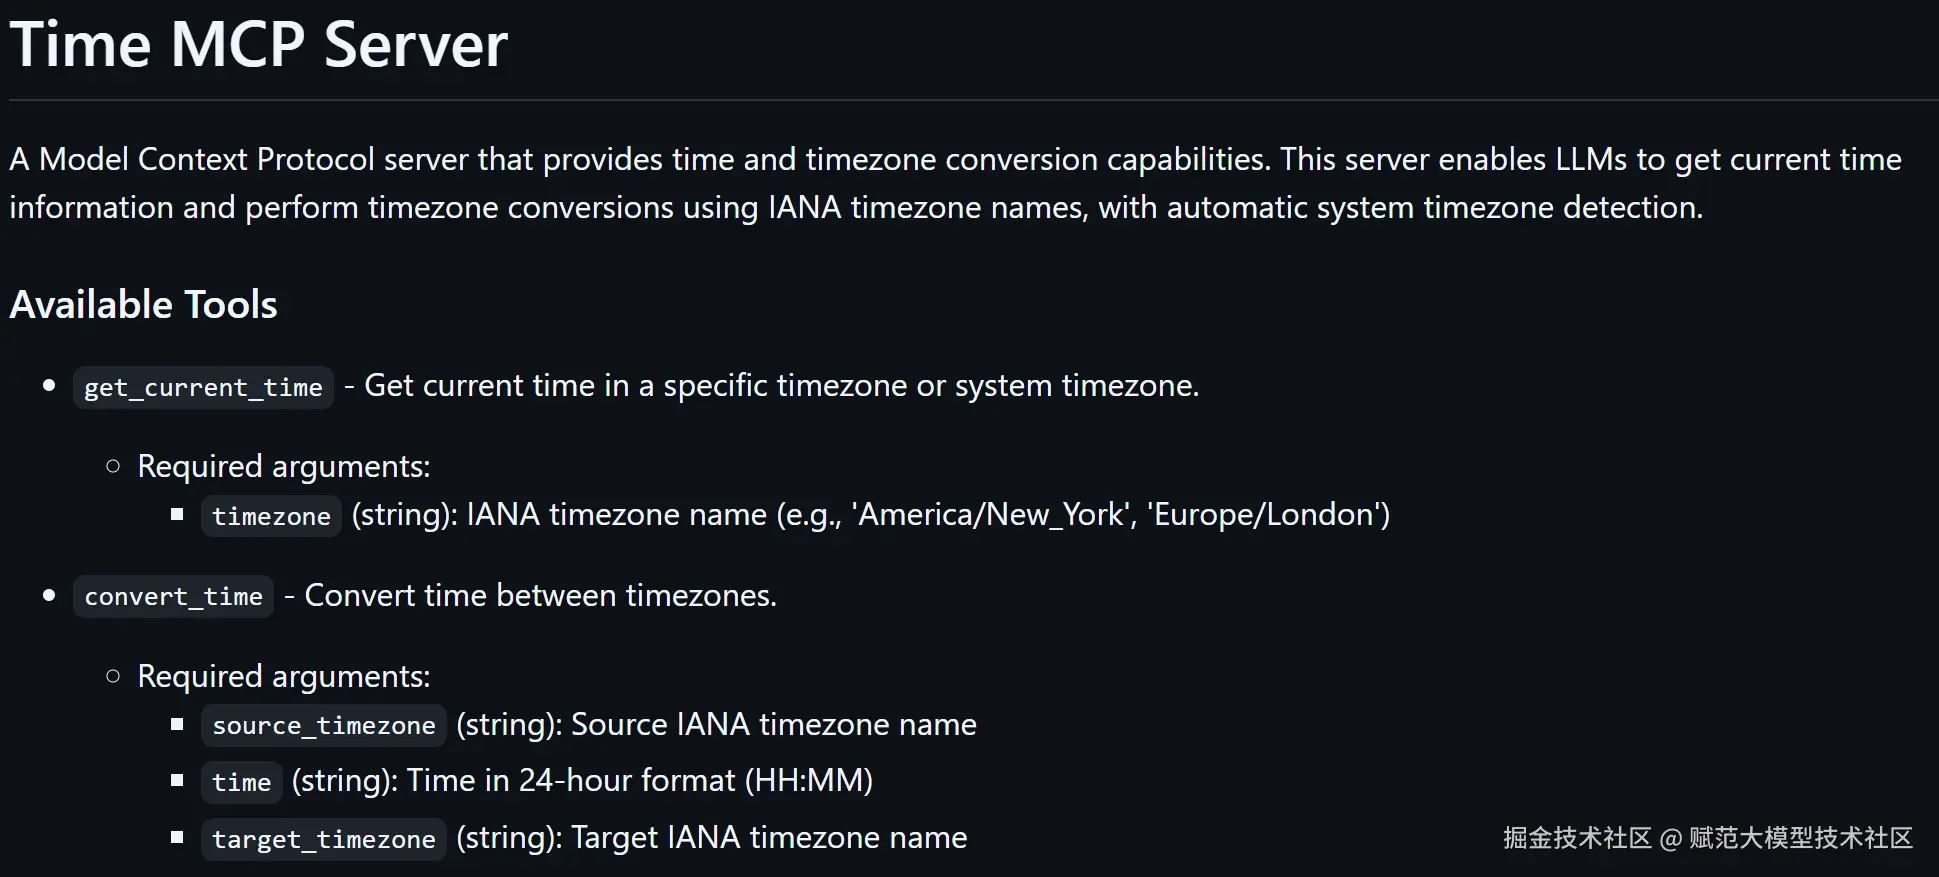This screenshot has height=877, width=1939.
Task: Click the source_timezone argument code tag
Action: [x=323, y=725]
